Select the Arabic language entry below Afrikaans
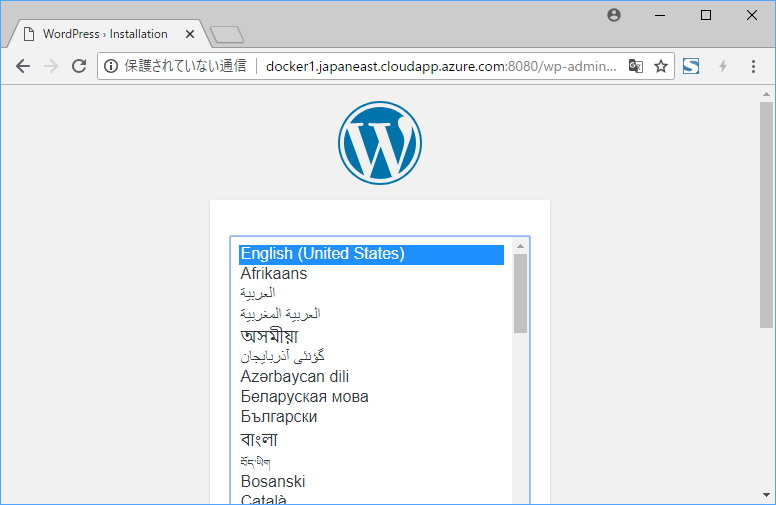The image size is (776, 505). 372,293
